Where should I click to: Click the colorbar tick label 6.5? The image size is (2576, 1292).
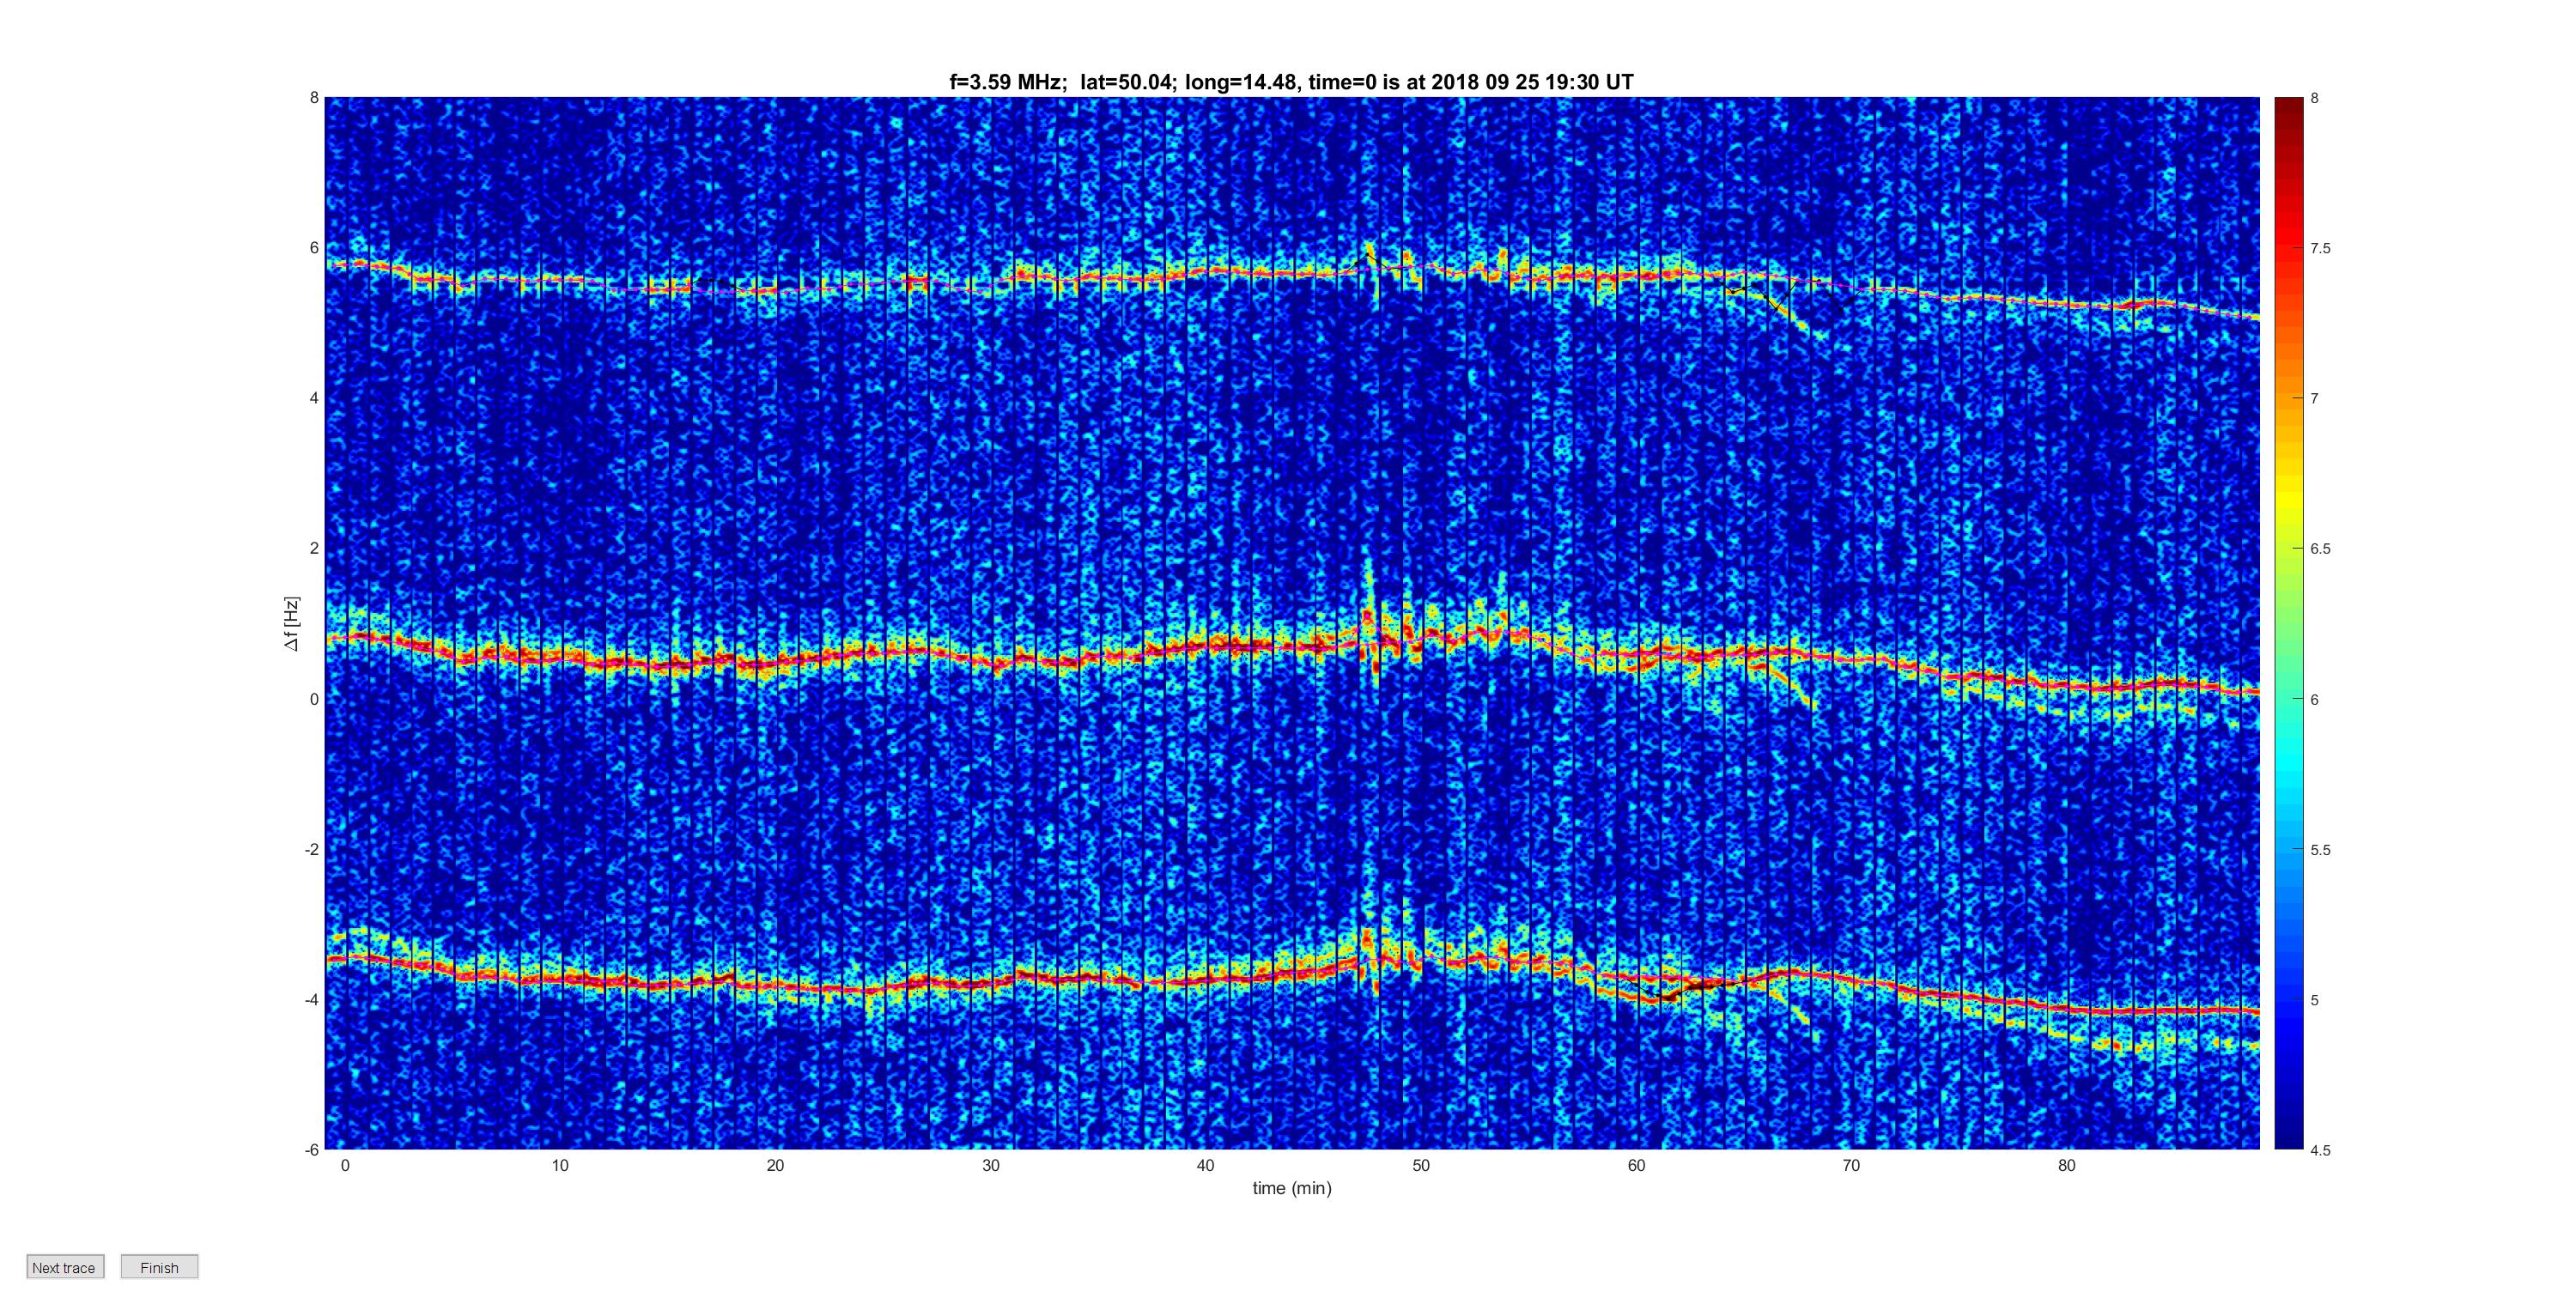[2320, 549]
